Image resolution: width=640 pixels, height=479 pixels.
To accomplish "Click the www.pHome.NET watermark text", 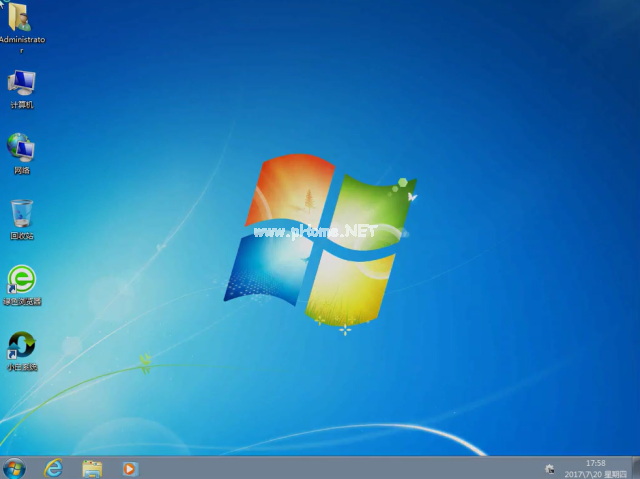I will 315,232.
